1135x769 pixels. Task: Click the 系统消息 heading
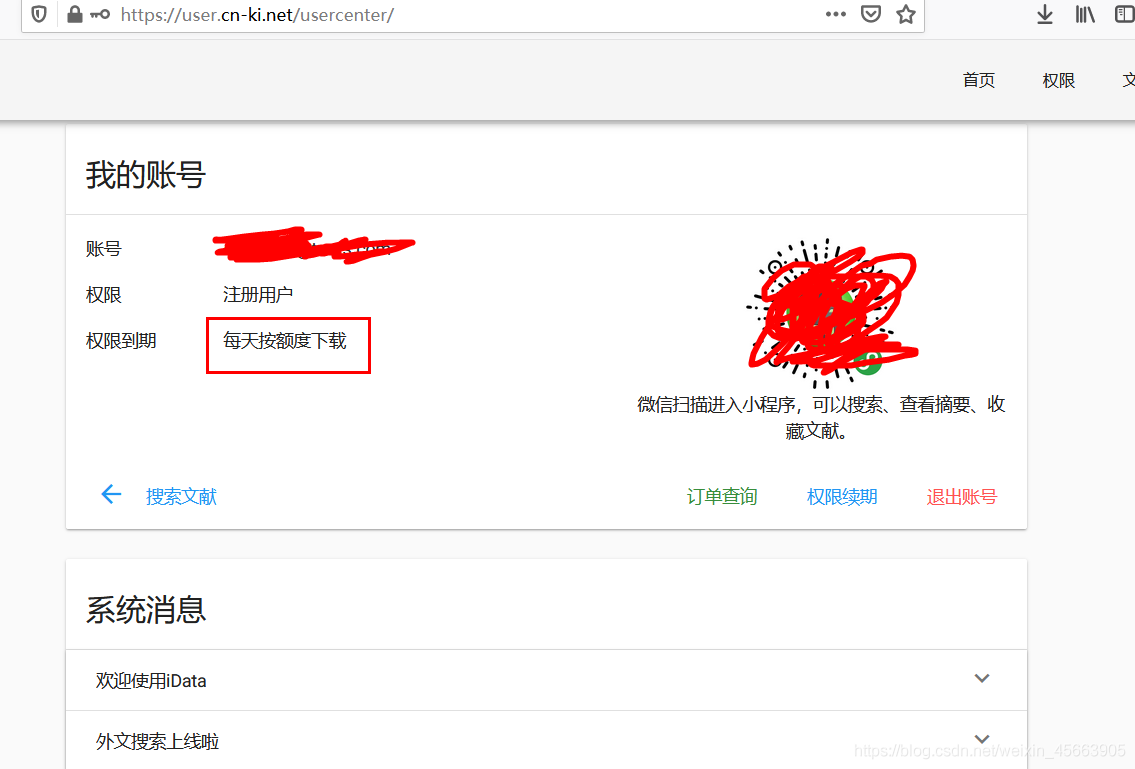coord(145,610)
